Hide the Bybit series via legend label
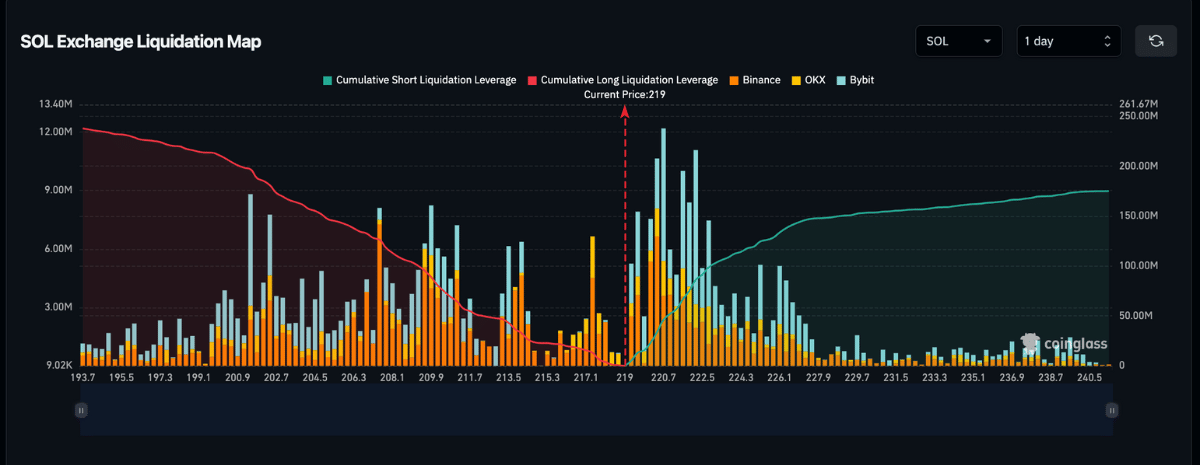The width and height of the screenshot is (1200, 465). pos(864,79)
